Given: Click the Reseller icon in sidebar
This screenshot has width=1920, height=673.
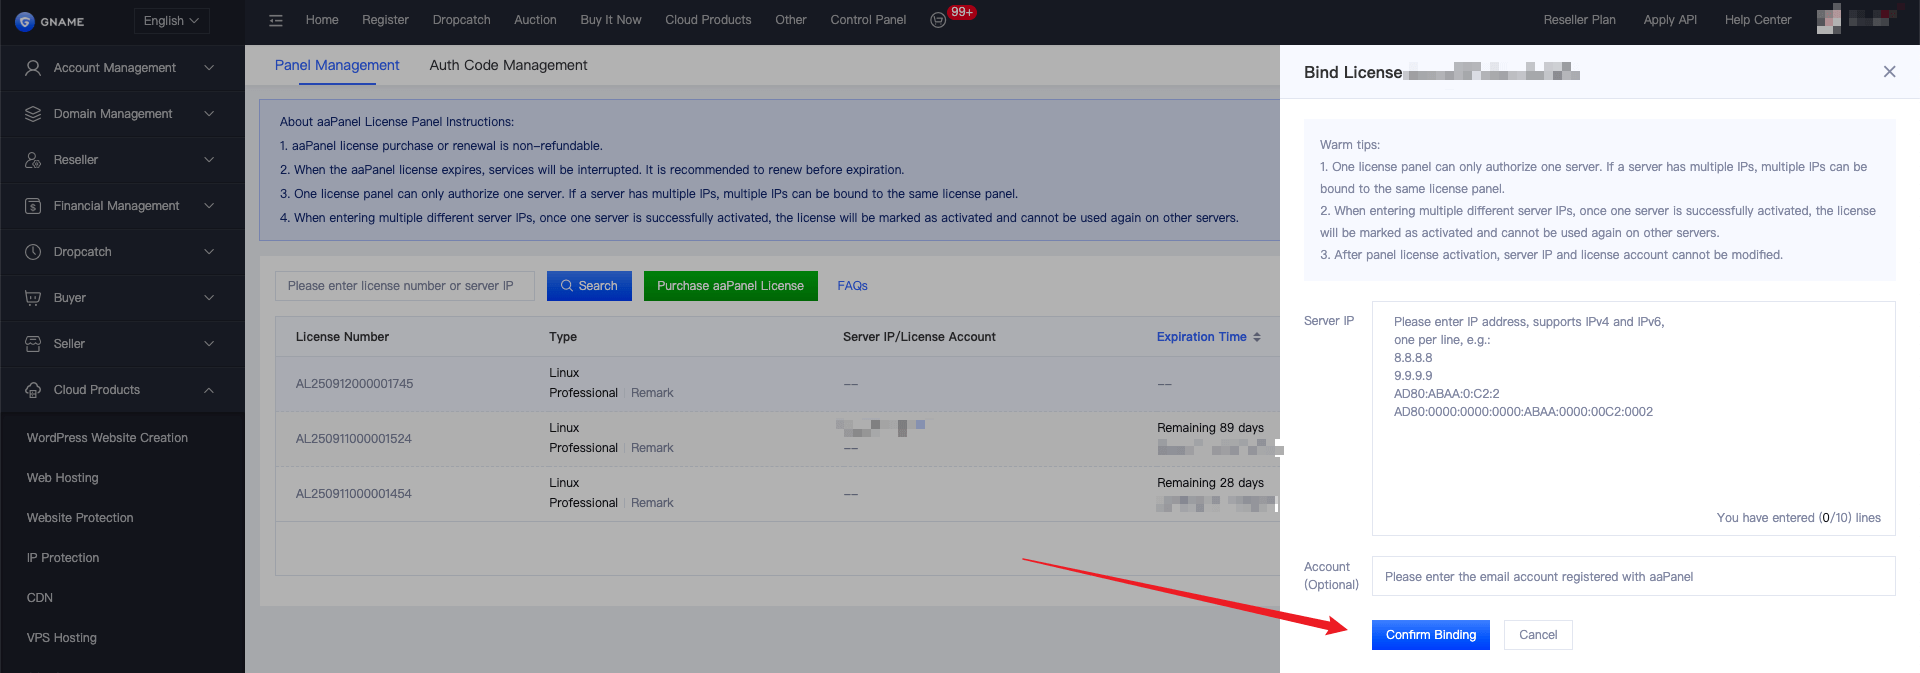Looking at the screenshot, I should [33, 160].
